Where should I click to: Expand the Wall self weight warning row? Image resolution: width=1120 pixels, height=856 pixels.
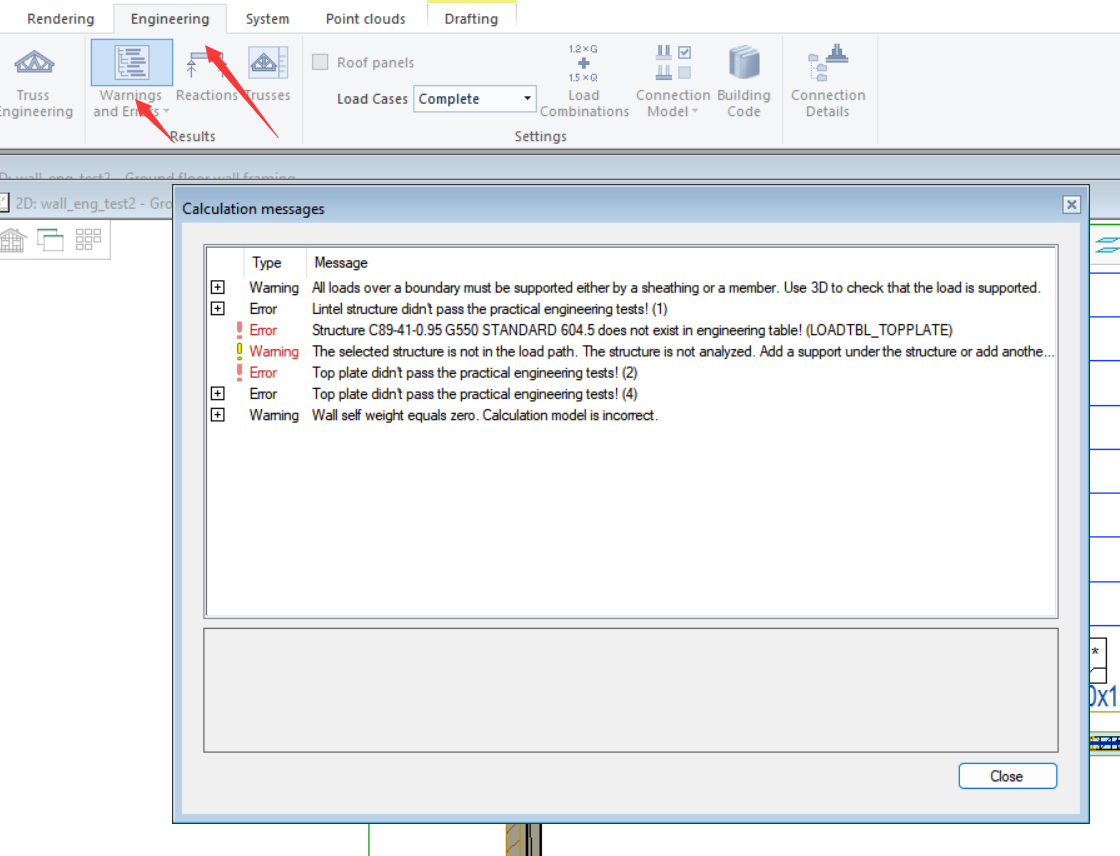tap(218, 415)
